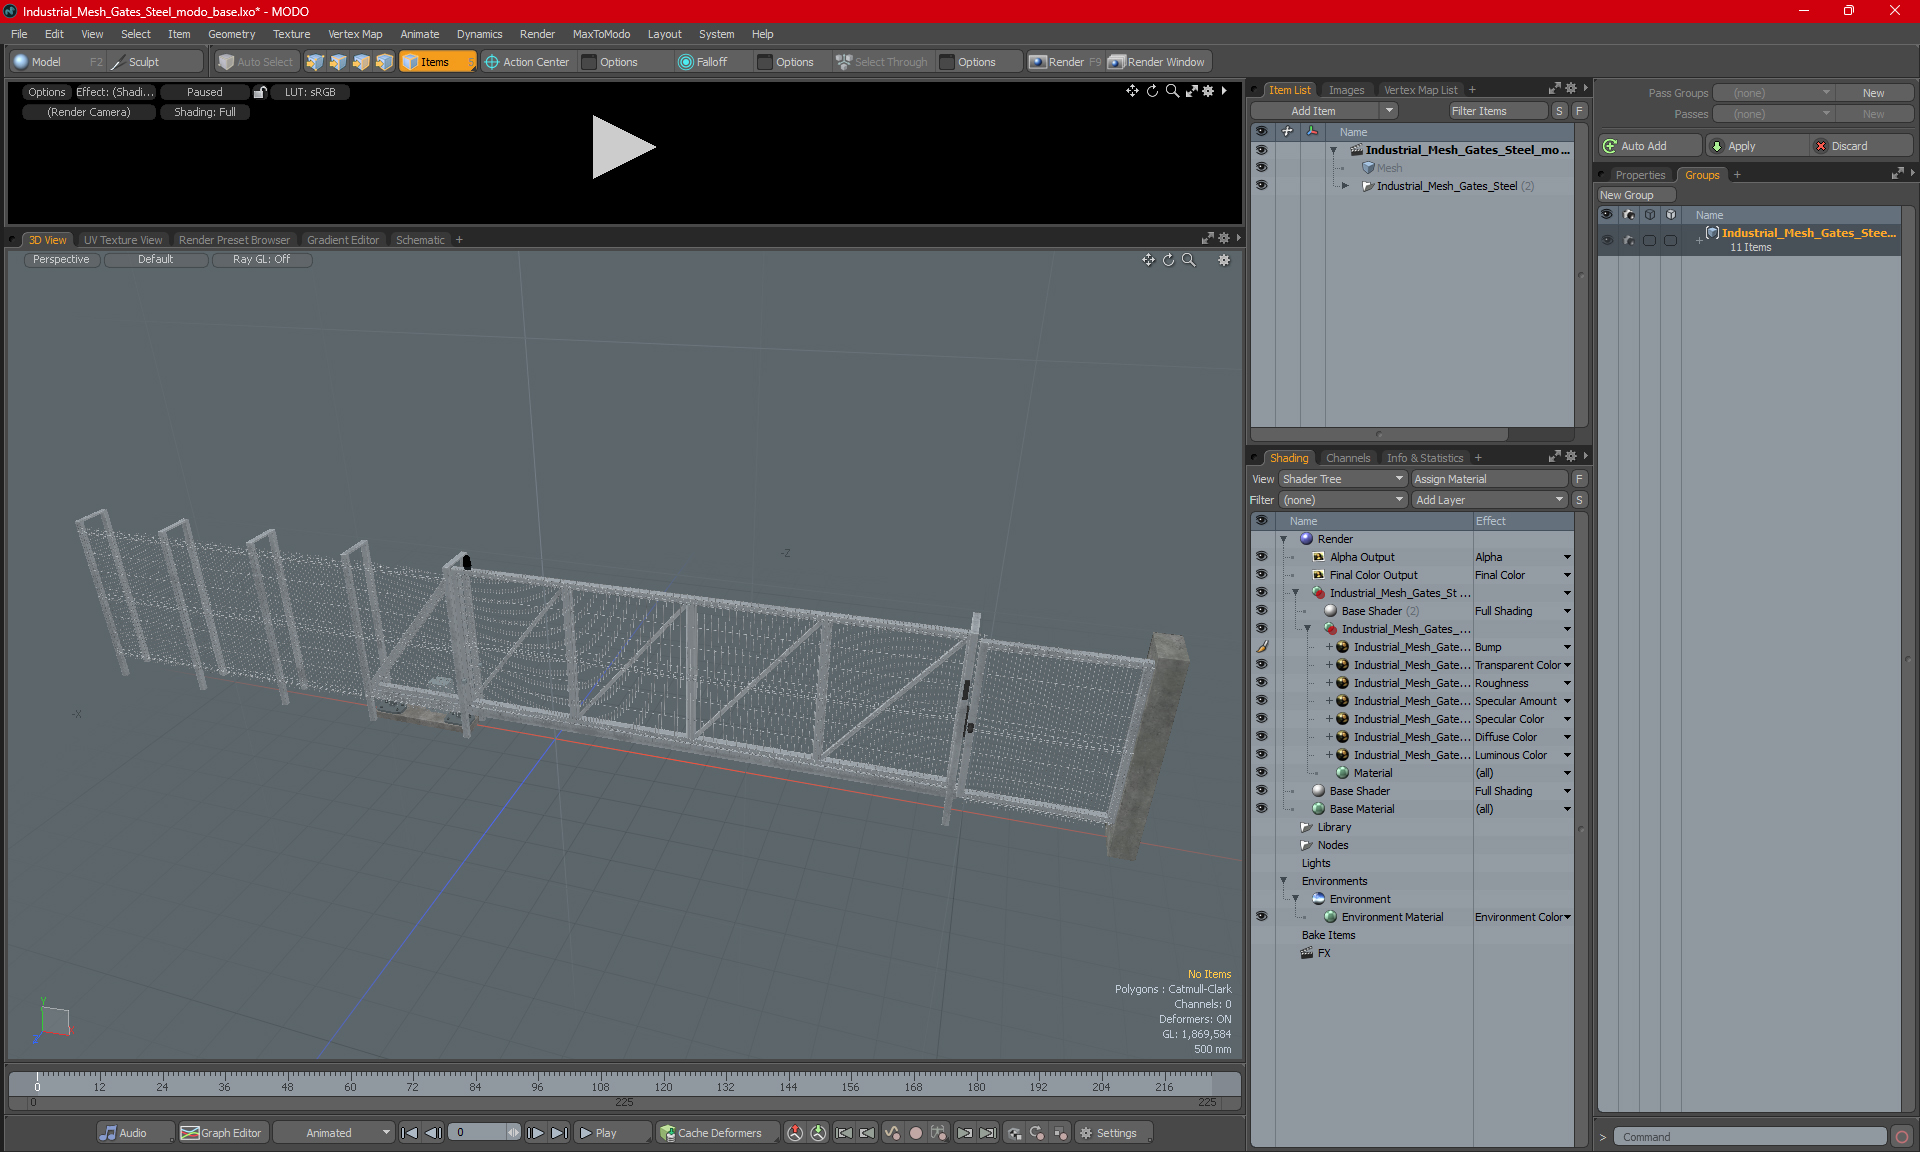
Task: Click Auto Add button
Action: pos(1649,146)
